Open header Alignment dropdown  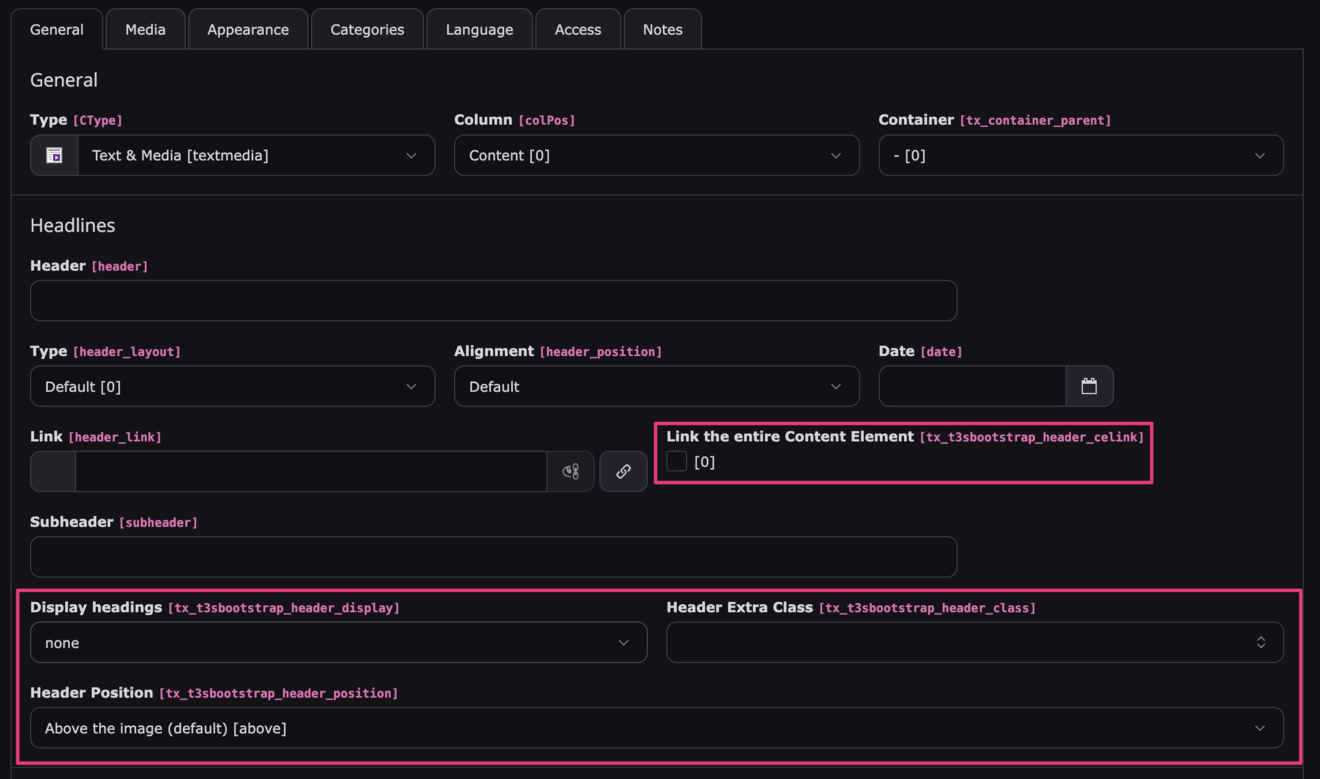pyautogui.click(x=656, y=387)
